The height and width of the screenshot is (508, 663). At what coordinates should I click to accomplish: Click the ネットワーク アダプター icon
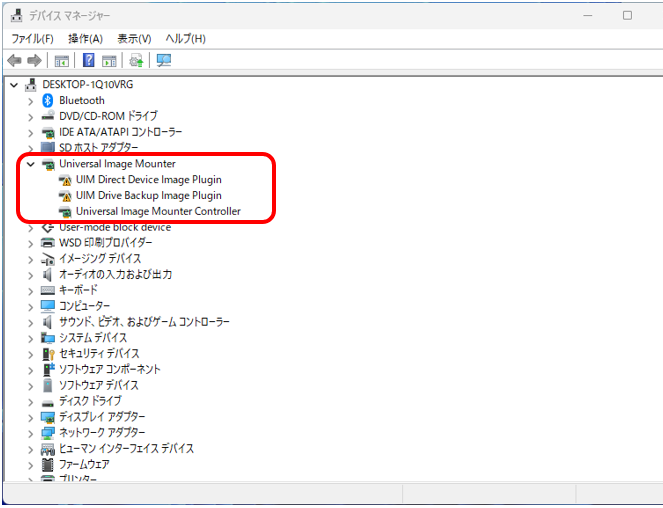point(48,433)
